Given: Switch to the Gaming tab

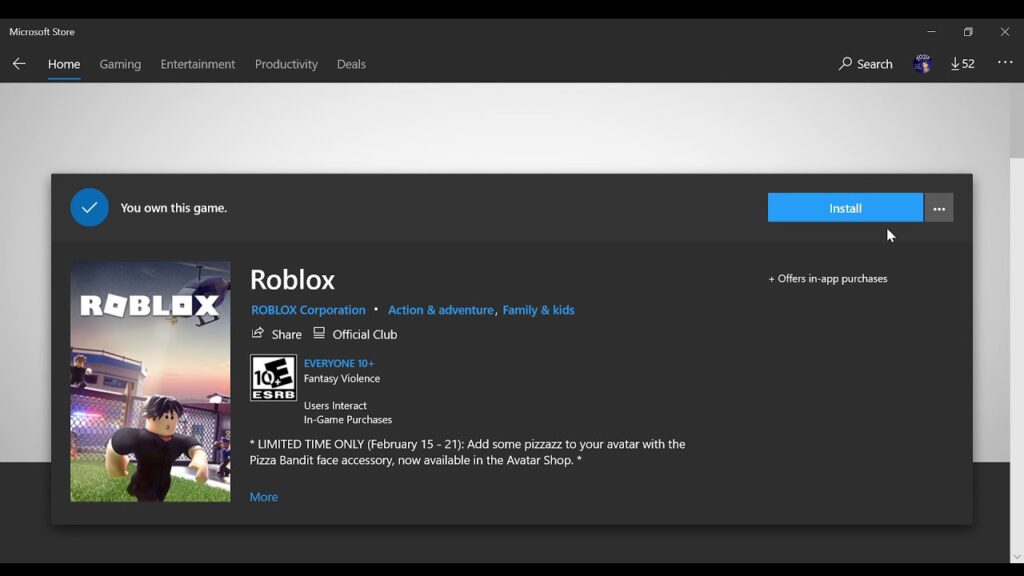Looking at the screenshot, I should tap(120, 63).
